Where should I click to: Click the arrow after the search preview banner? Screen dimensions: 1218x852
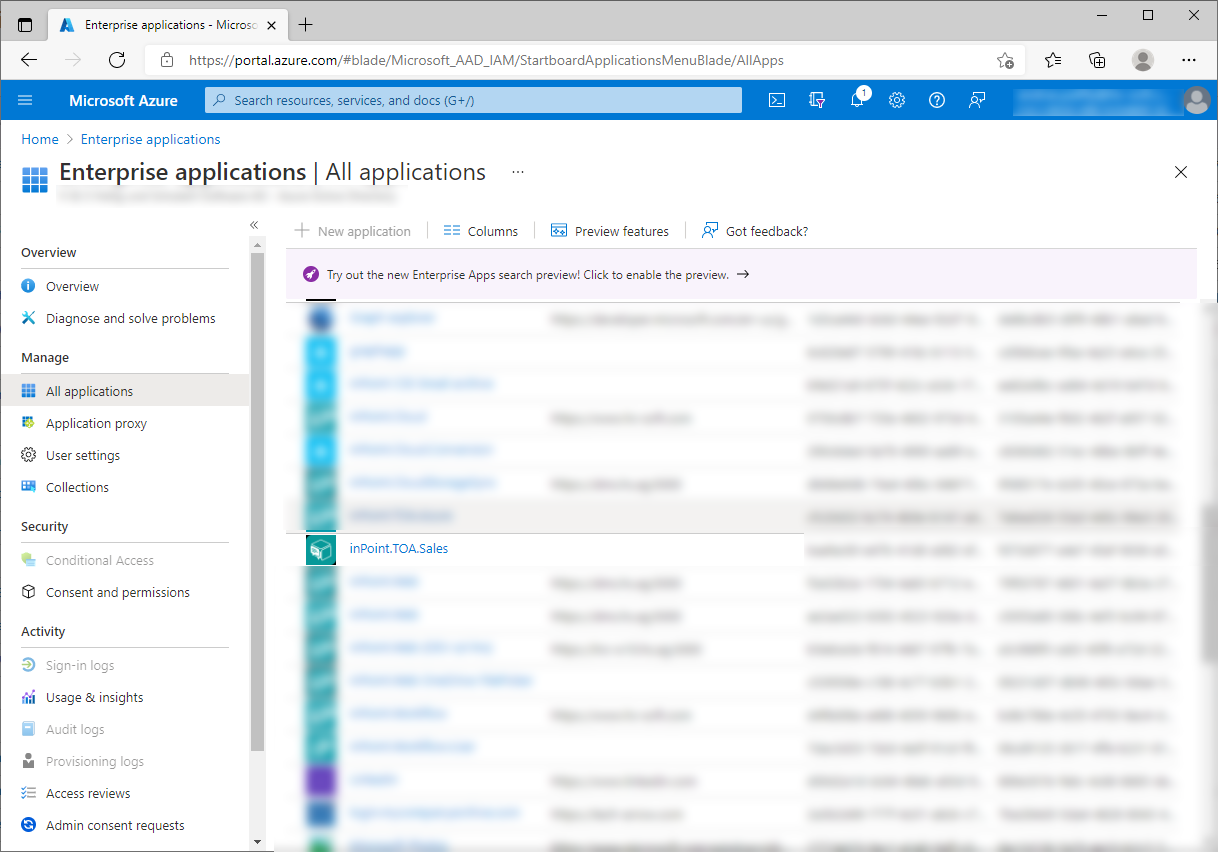pyautogui.click(x=743, y=274)
